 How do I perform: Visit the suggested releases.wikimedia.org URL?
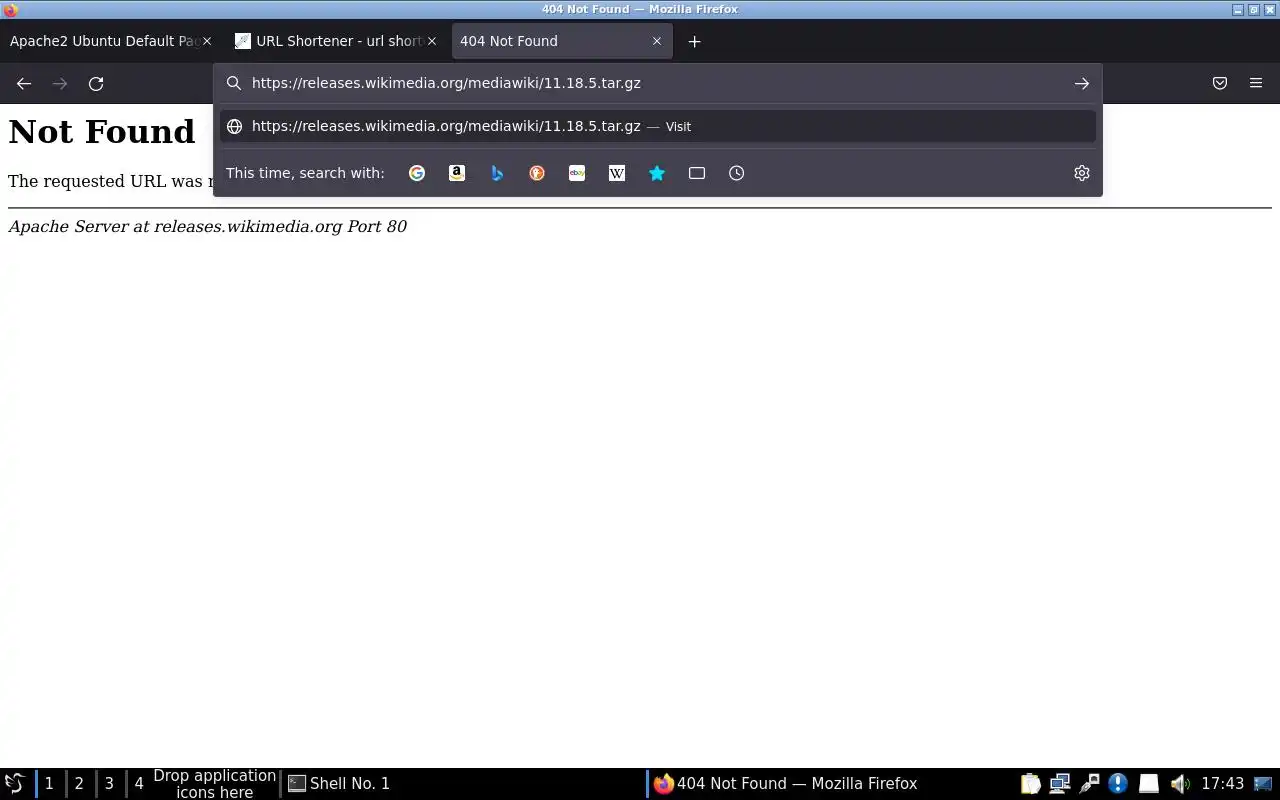point(658,126)
